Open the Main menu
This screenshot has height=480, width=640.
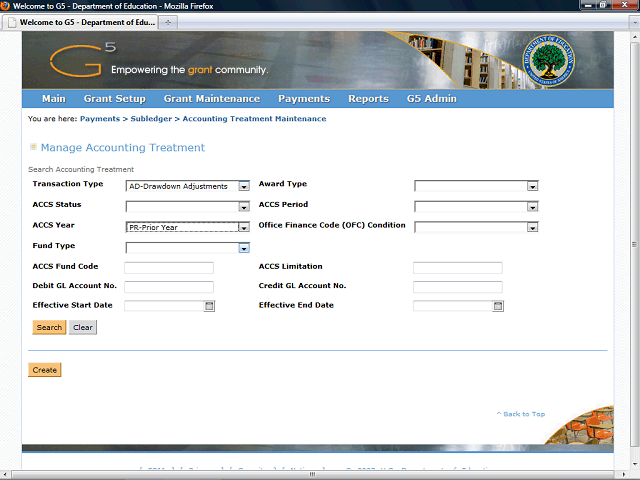pyautogui.click(x=54, y=99)
